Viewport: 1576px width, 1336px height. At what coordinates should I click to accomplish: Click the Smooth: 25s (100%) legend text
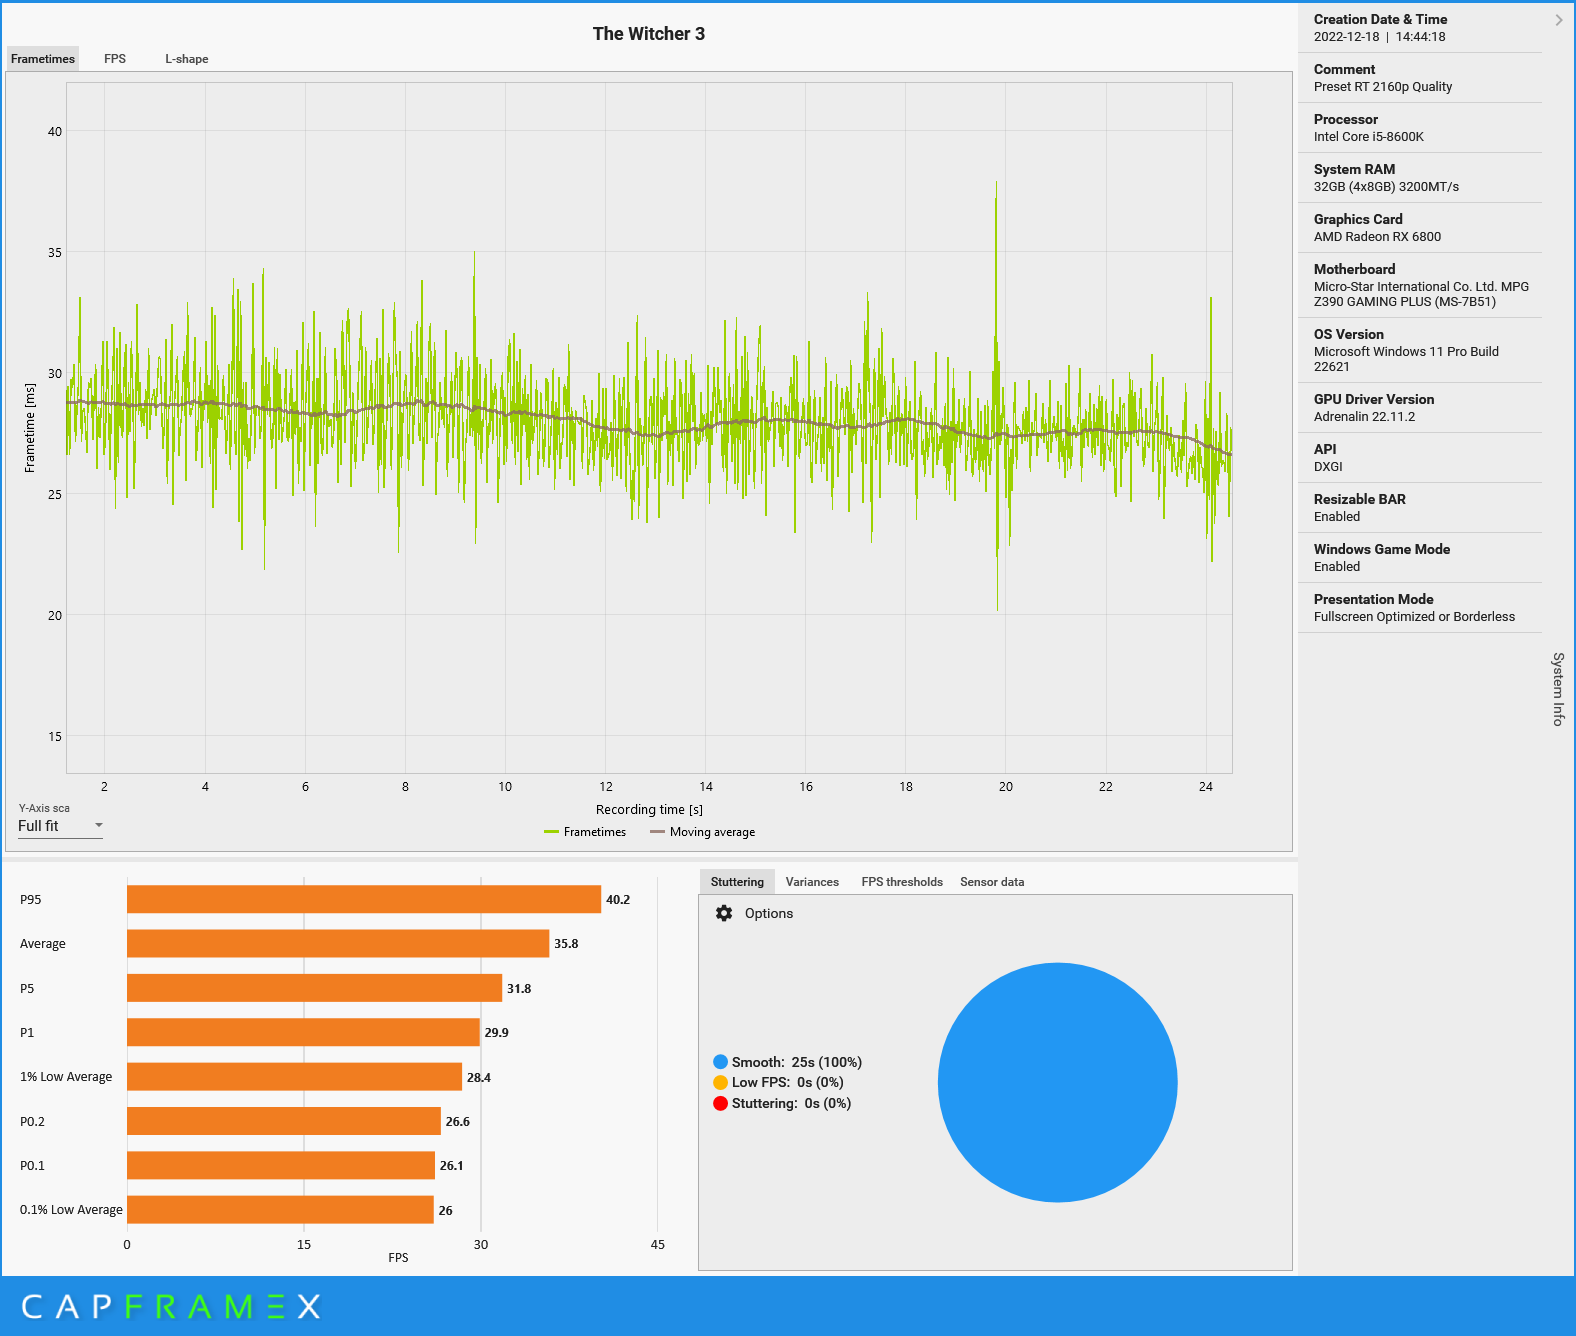796,1062
